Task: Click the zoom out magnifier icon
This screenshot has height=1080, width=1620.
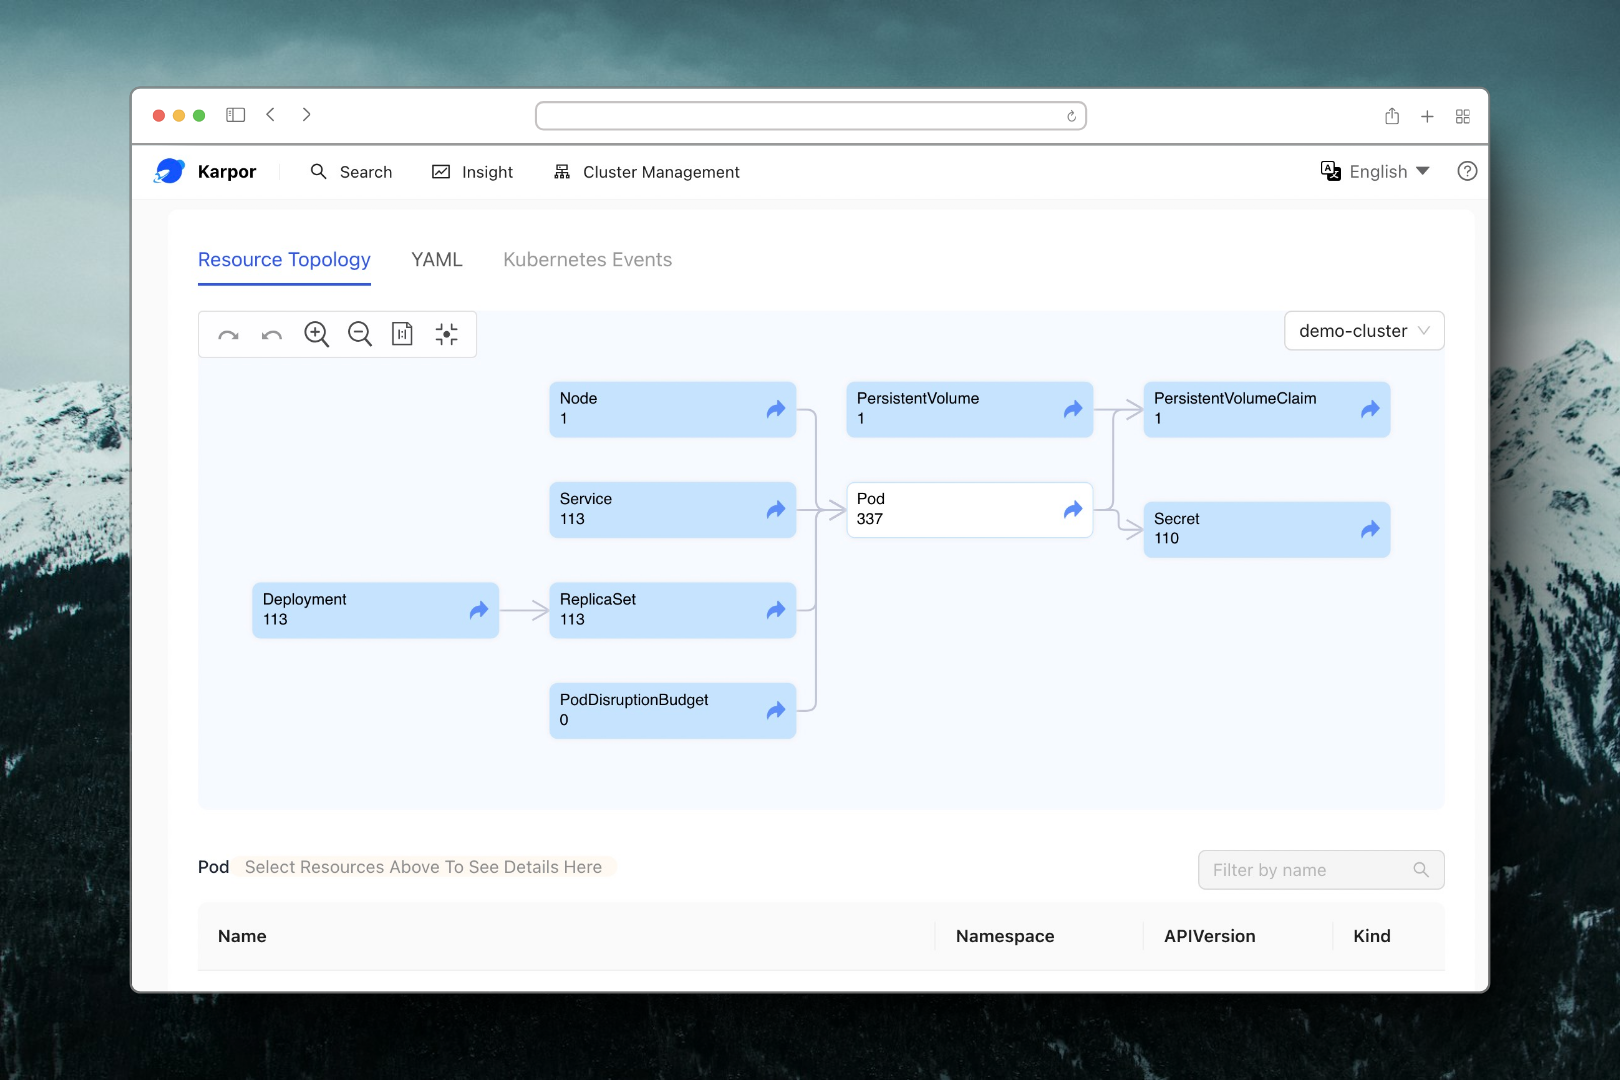Action: 360,334
